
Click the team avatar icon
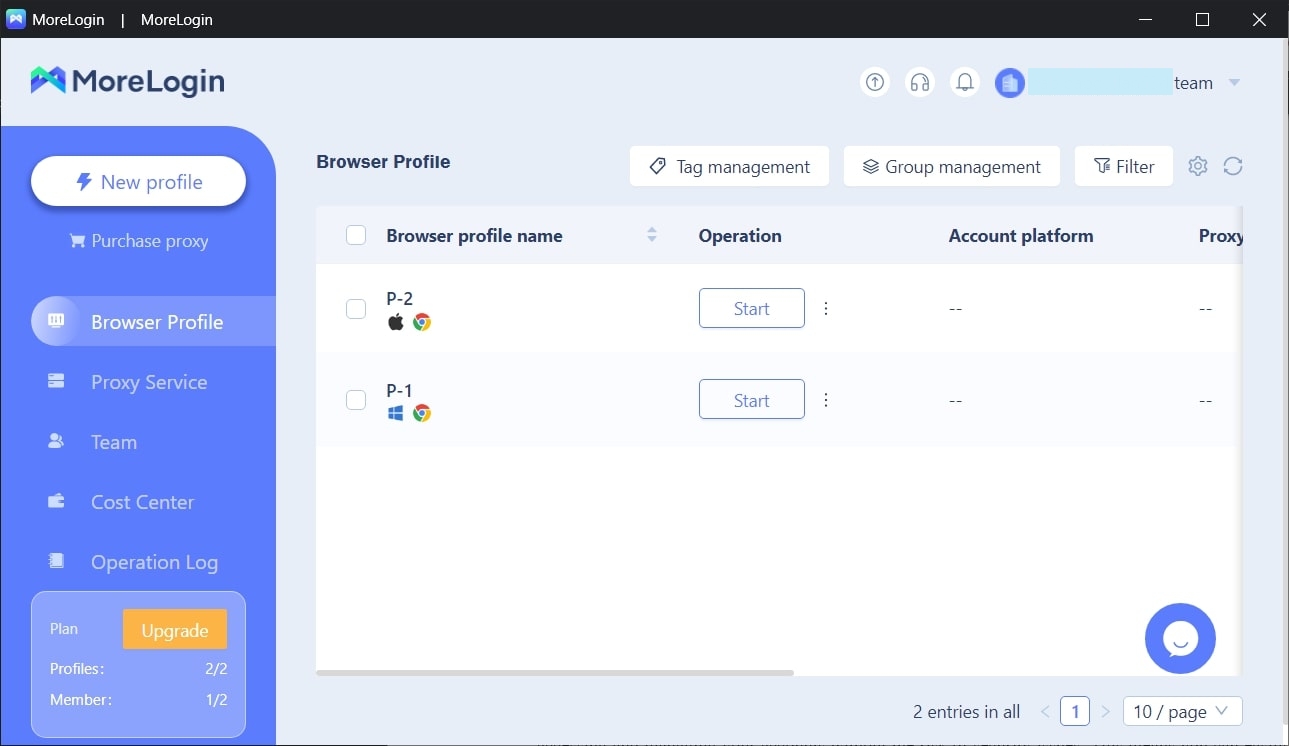pyautogui.click(x=1010, y=83)
